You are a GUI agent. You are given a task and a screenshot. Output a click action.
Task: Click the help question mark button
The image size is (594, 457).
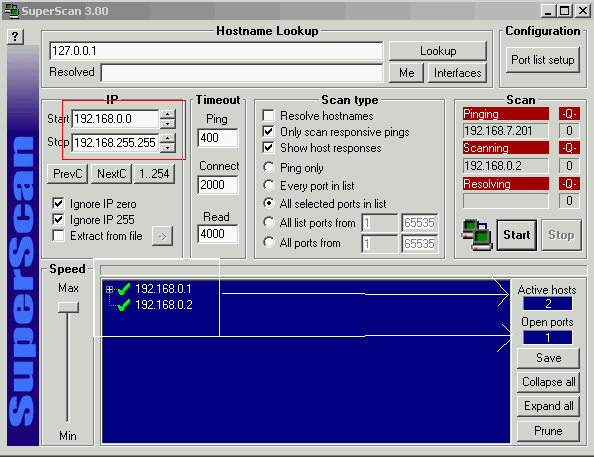(x=15, y=37)
